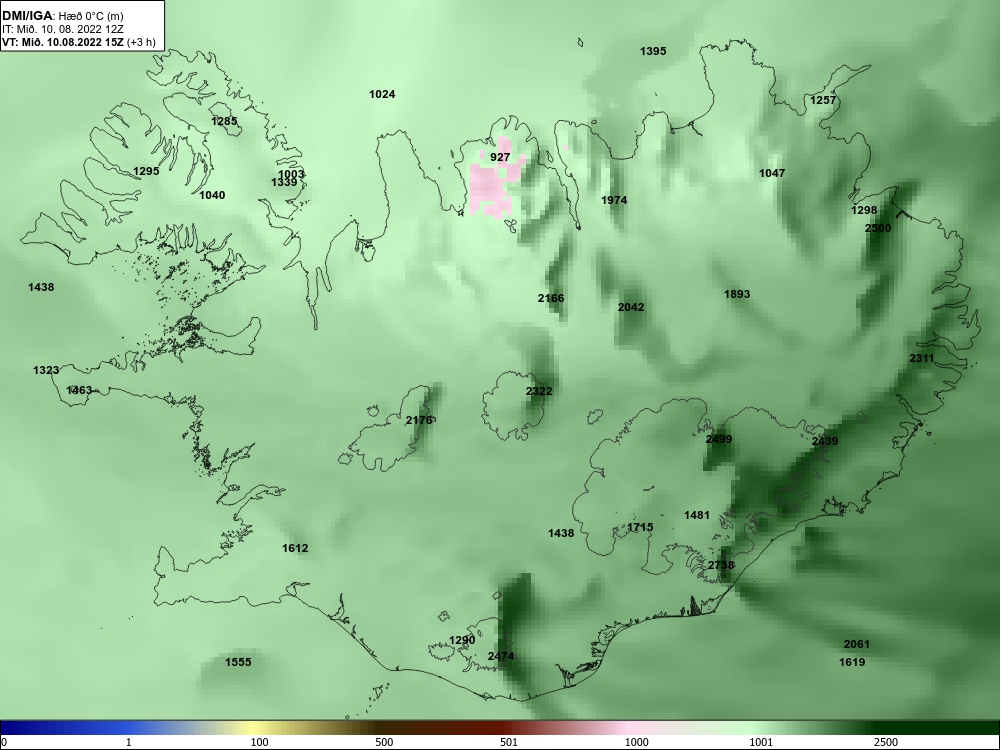Select the VT: Mið. 10.08.2022 15Z line
The width and height of the screenshot is (1000, 750).
coord(78,42)
